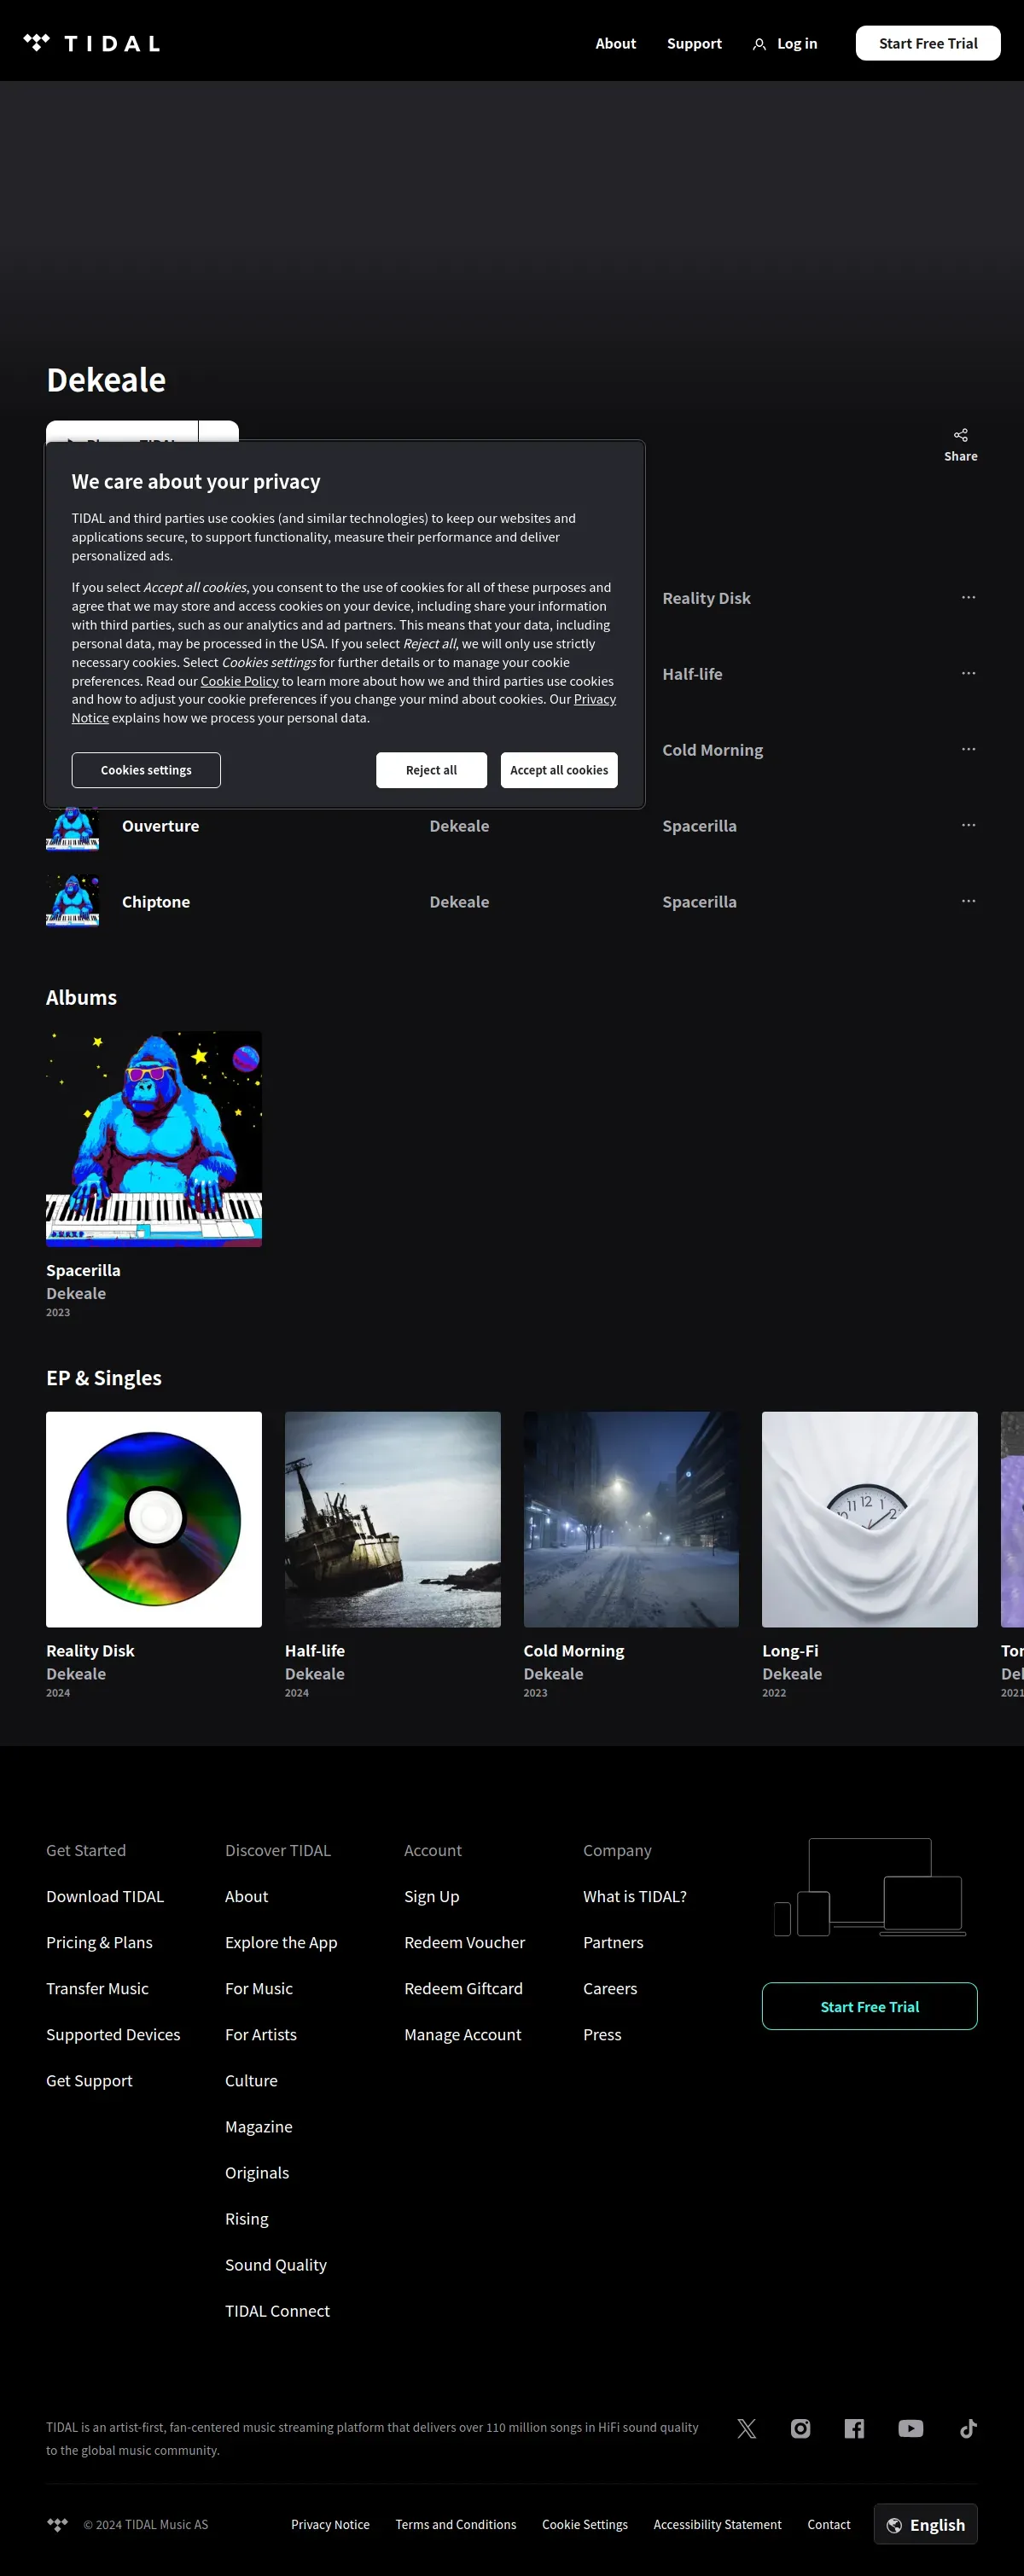
Task: Open Transfer Music footer link
Action: click(97, 1988)
